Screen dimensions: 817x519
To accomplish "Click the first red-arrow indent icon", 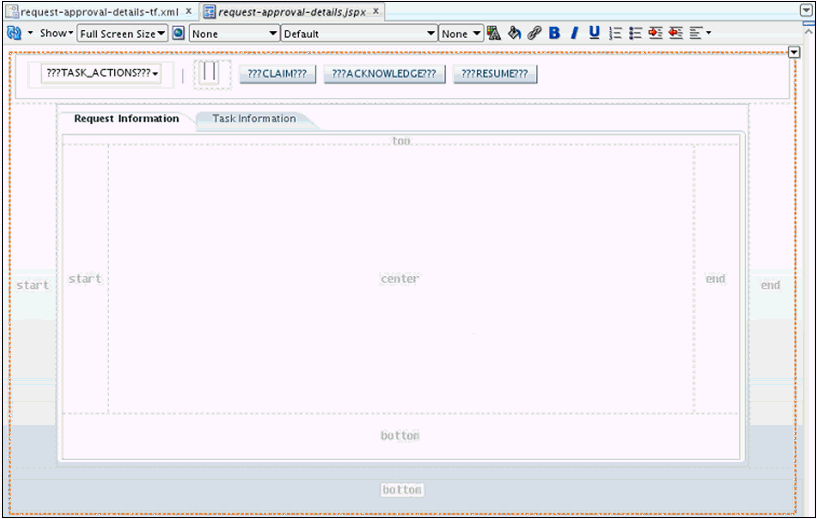I will click(655, 33).
